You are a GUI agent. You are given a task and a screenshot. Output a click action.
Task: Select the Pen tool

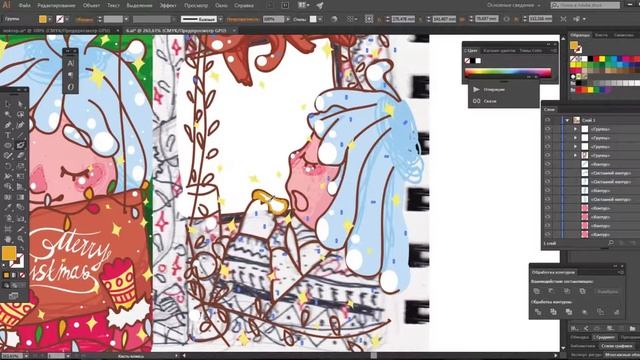8,124
